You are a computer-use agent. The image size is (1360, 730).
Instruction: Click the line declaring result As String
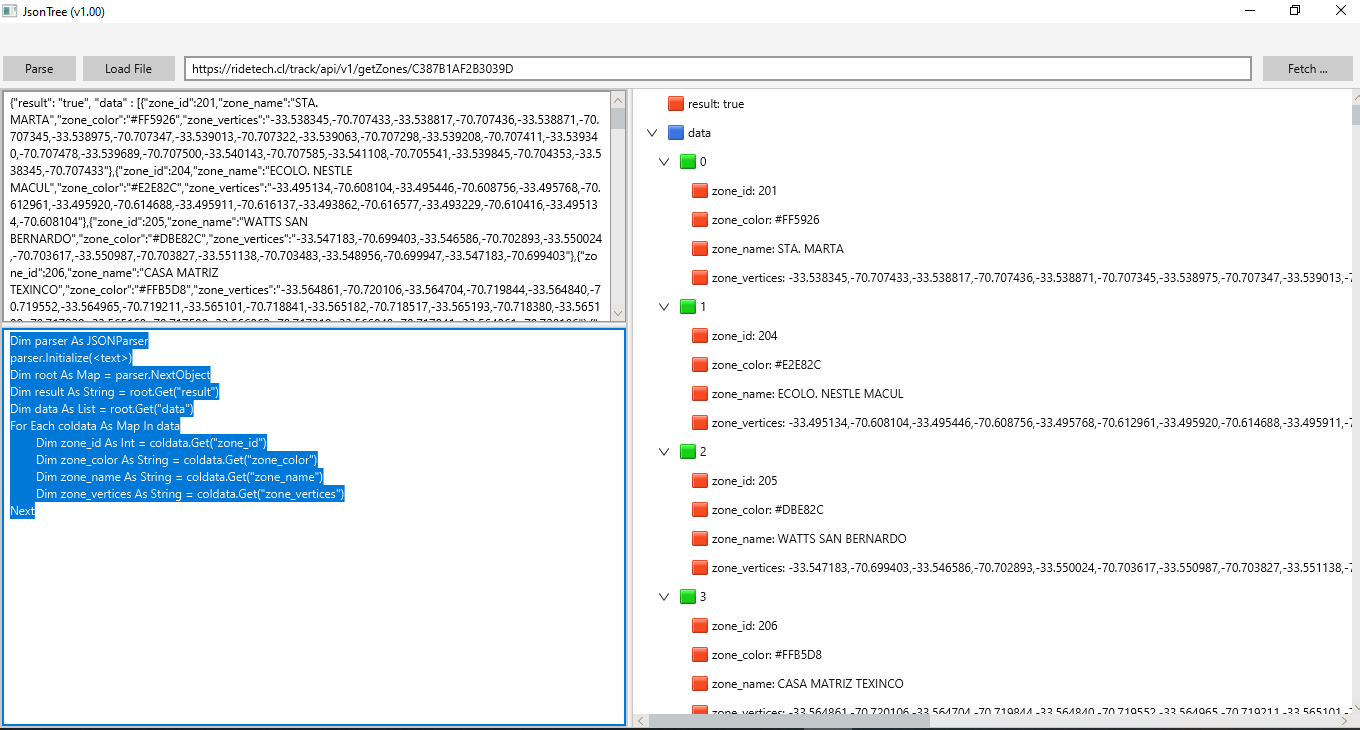(x=114, y=392)
